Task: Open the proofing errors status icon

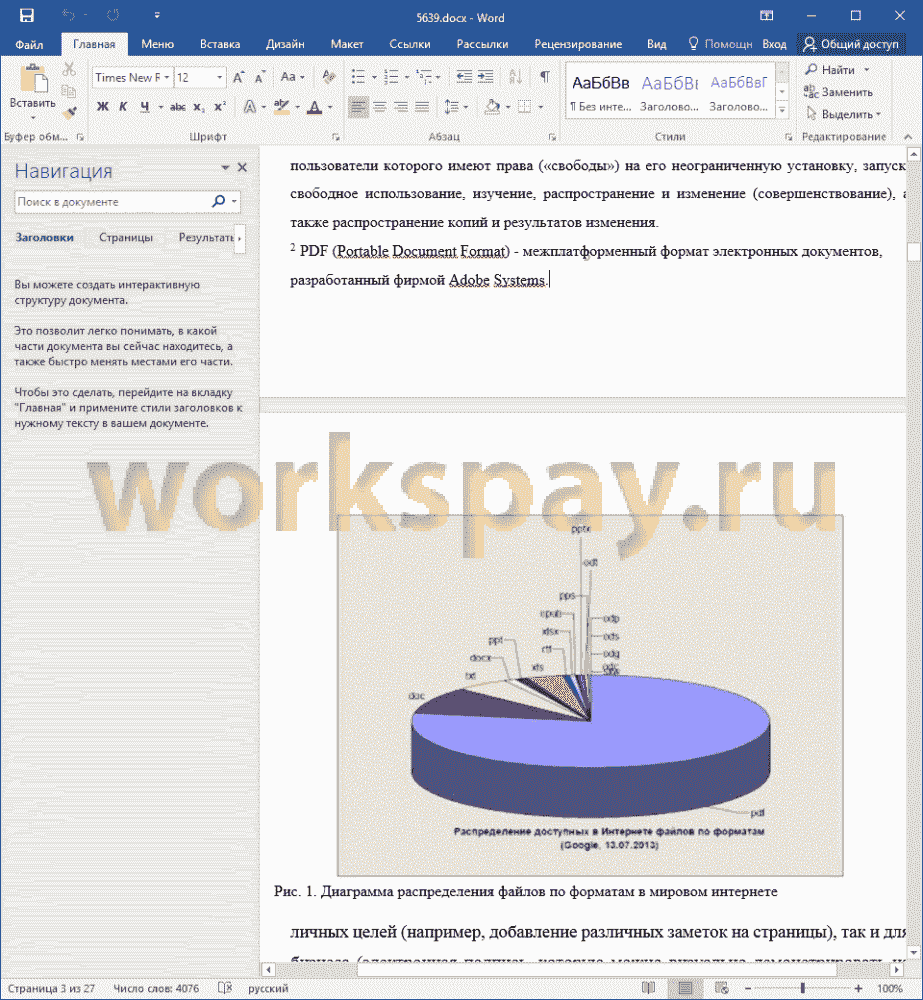Action: click(x=225, y=988)
